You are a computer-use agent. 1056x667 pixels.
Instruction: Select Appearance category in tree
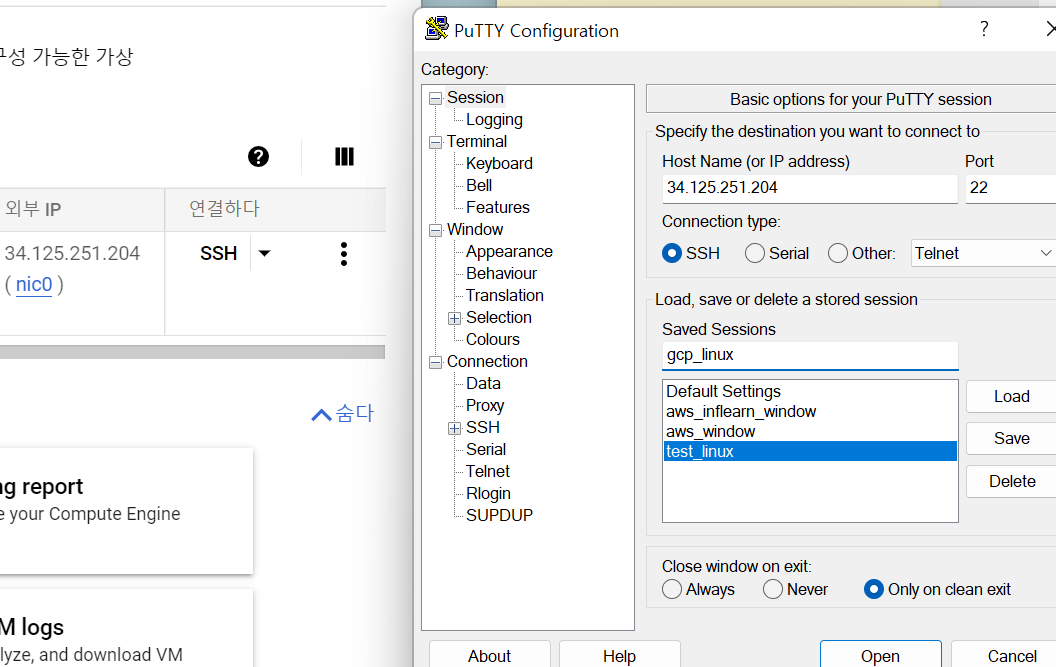[x=509, y=251]
